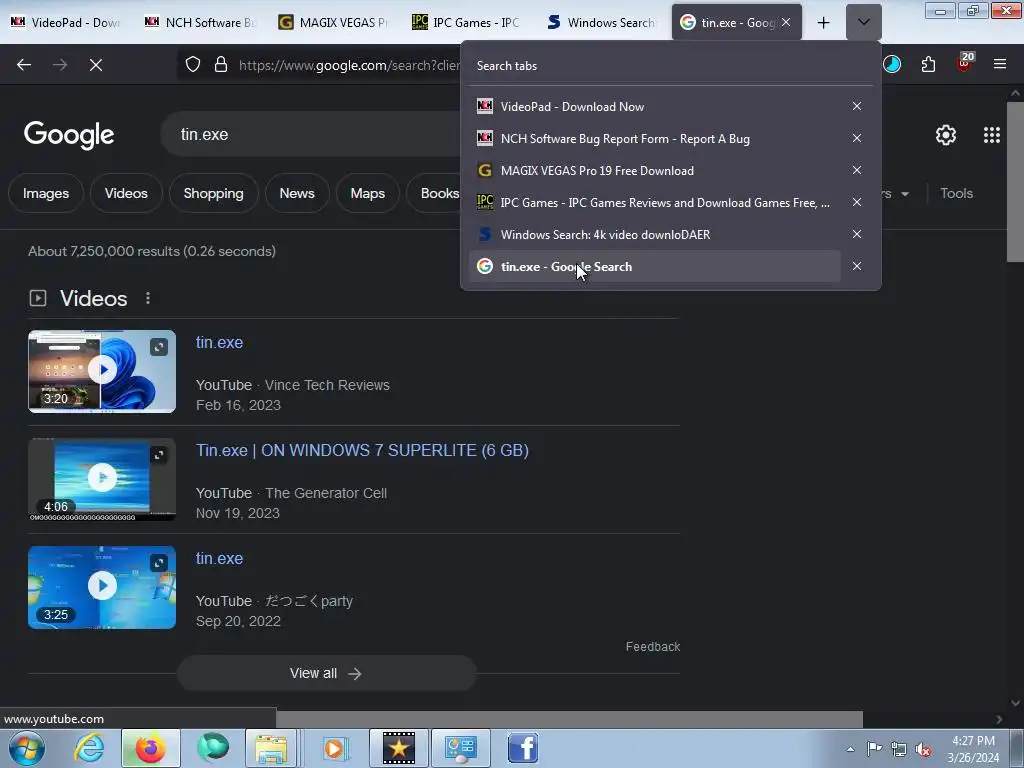The width and height of the screenshot is (1024, 768).
Task: Activate the MAGIX VEGAS browser tab
Action: tap(334, 22)
